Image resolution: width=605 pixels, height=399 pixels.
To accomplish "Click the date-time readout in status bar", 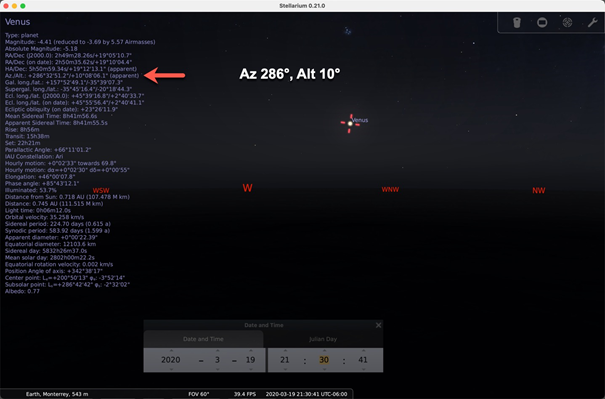I will point(306,394).
